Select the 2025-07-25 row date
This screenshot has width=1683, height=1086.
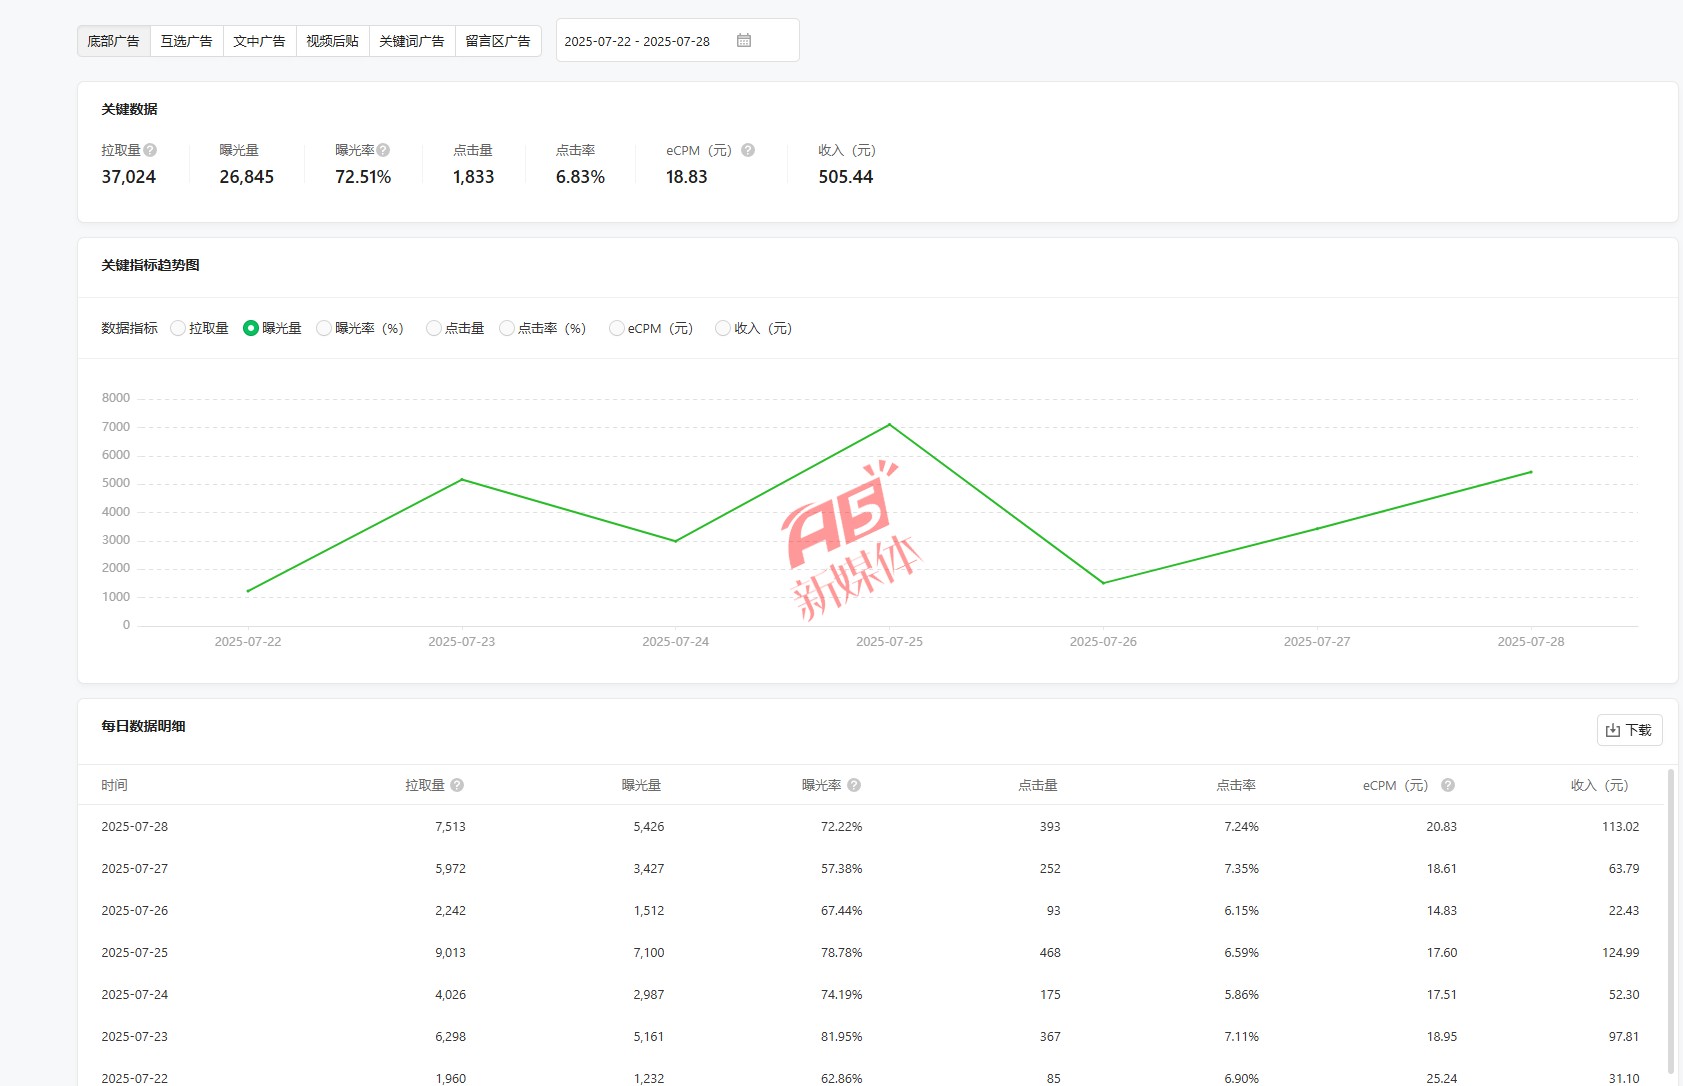click(x=134, y=953)
